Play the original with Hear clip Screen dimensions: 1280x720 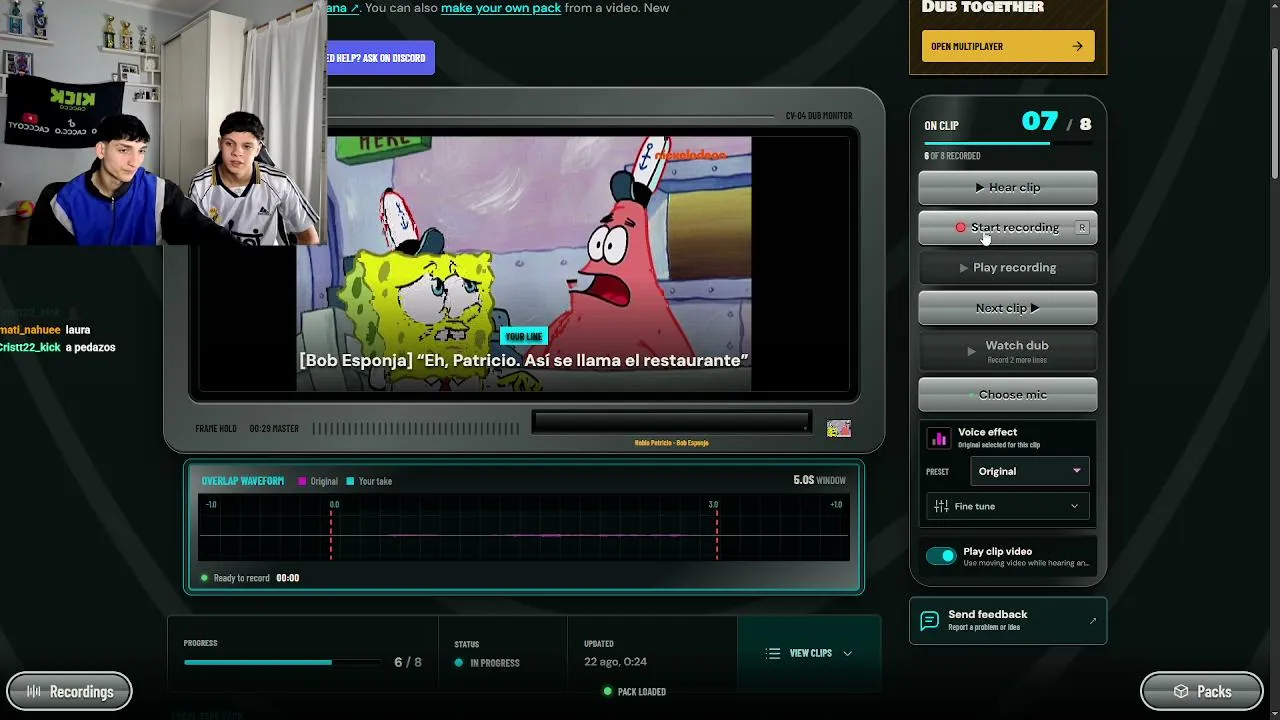pyautogui.click(x=1007, y=187)
